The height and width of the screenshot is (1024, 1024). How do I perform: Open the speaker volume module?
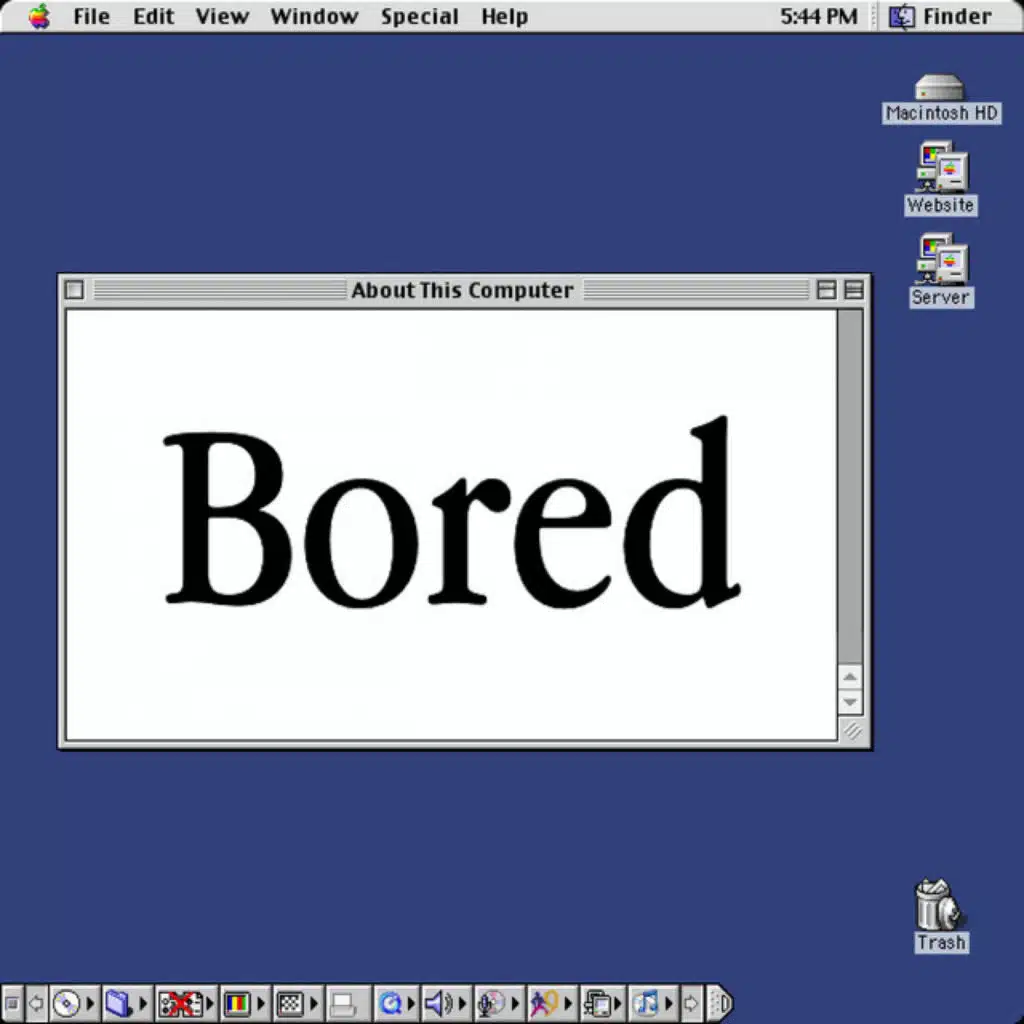click(x=439, y=1003)
